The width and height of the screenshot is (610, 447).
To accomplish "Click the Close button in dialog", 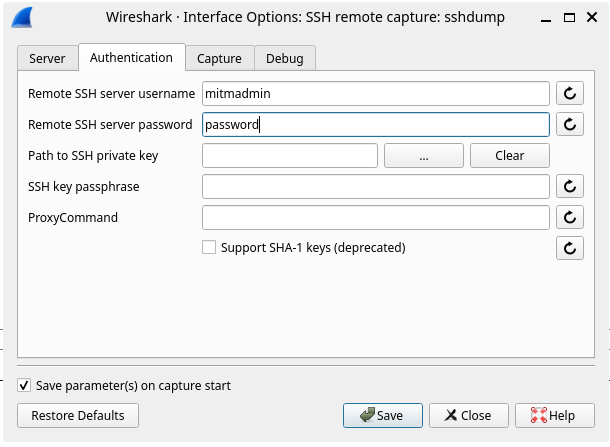I will coord(468,415).
